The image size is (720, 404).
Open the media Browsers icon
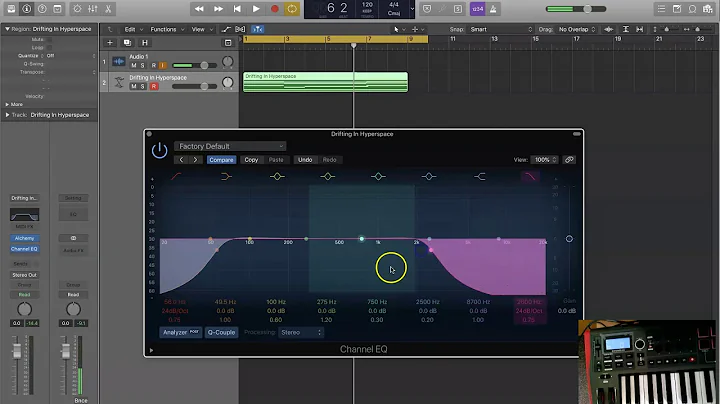708,9
